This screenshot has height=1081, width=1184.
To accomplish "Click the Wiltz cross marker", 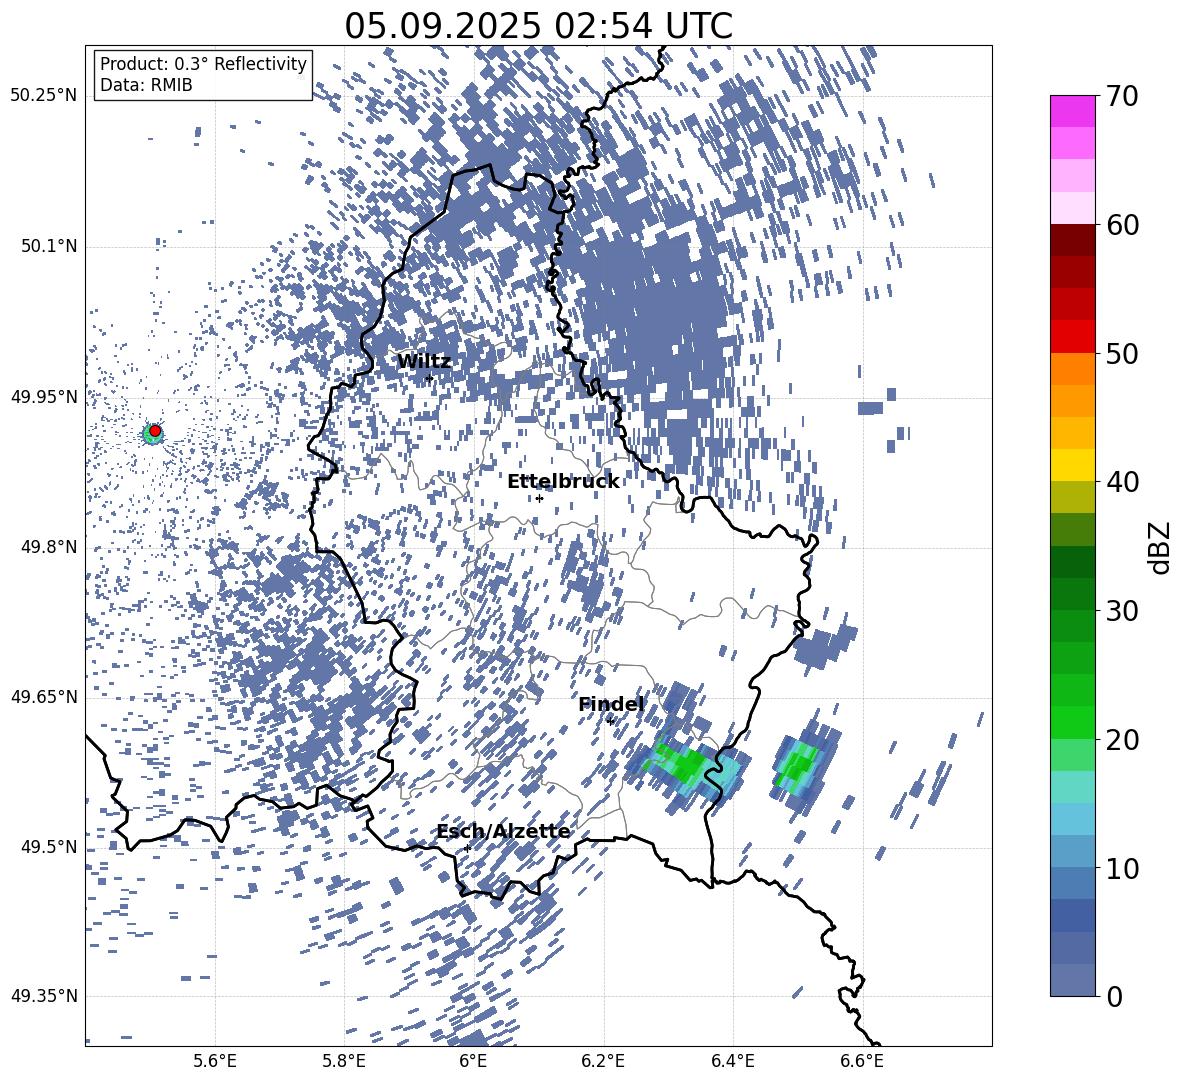I will point(429,378).
